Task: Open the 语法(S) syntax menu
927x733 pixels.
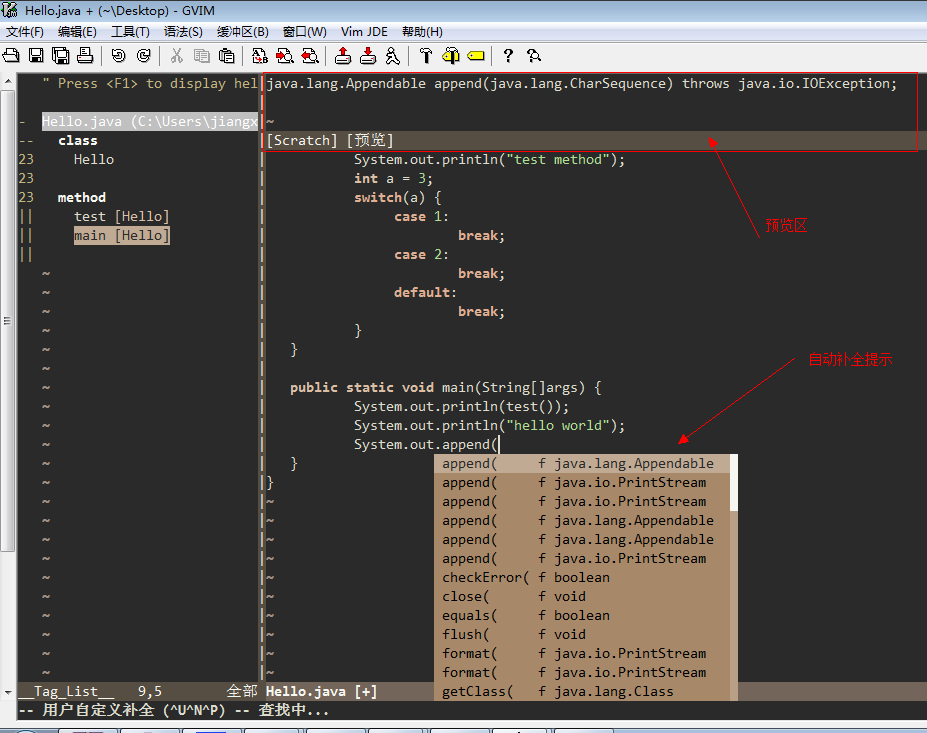Action: coord(181,31)
